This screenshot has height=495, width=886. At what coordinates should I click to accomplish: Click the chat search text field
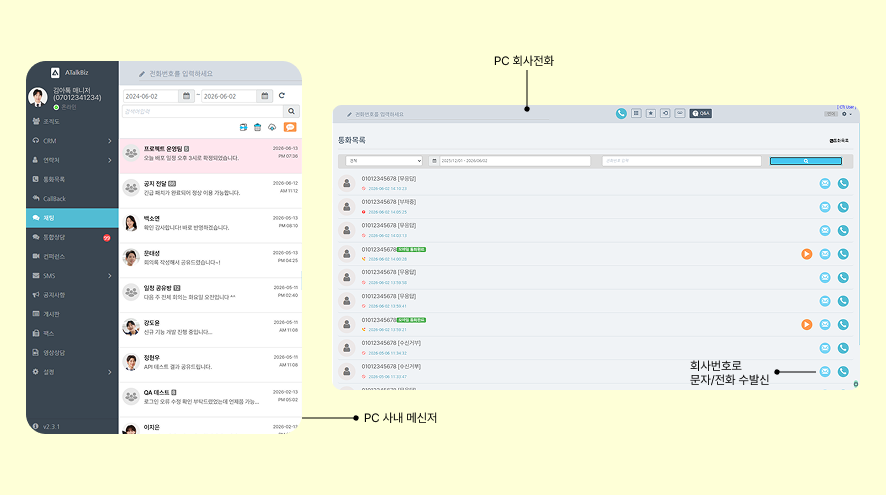tap(203, 111)
